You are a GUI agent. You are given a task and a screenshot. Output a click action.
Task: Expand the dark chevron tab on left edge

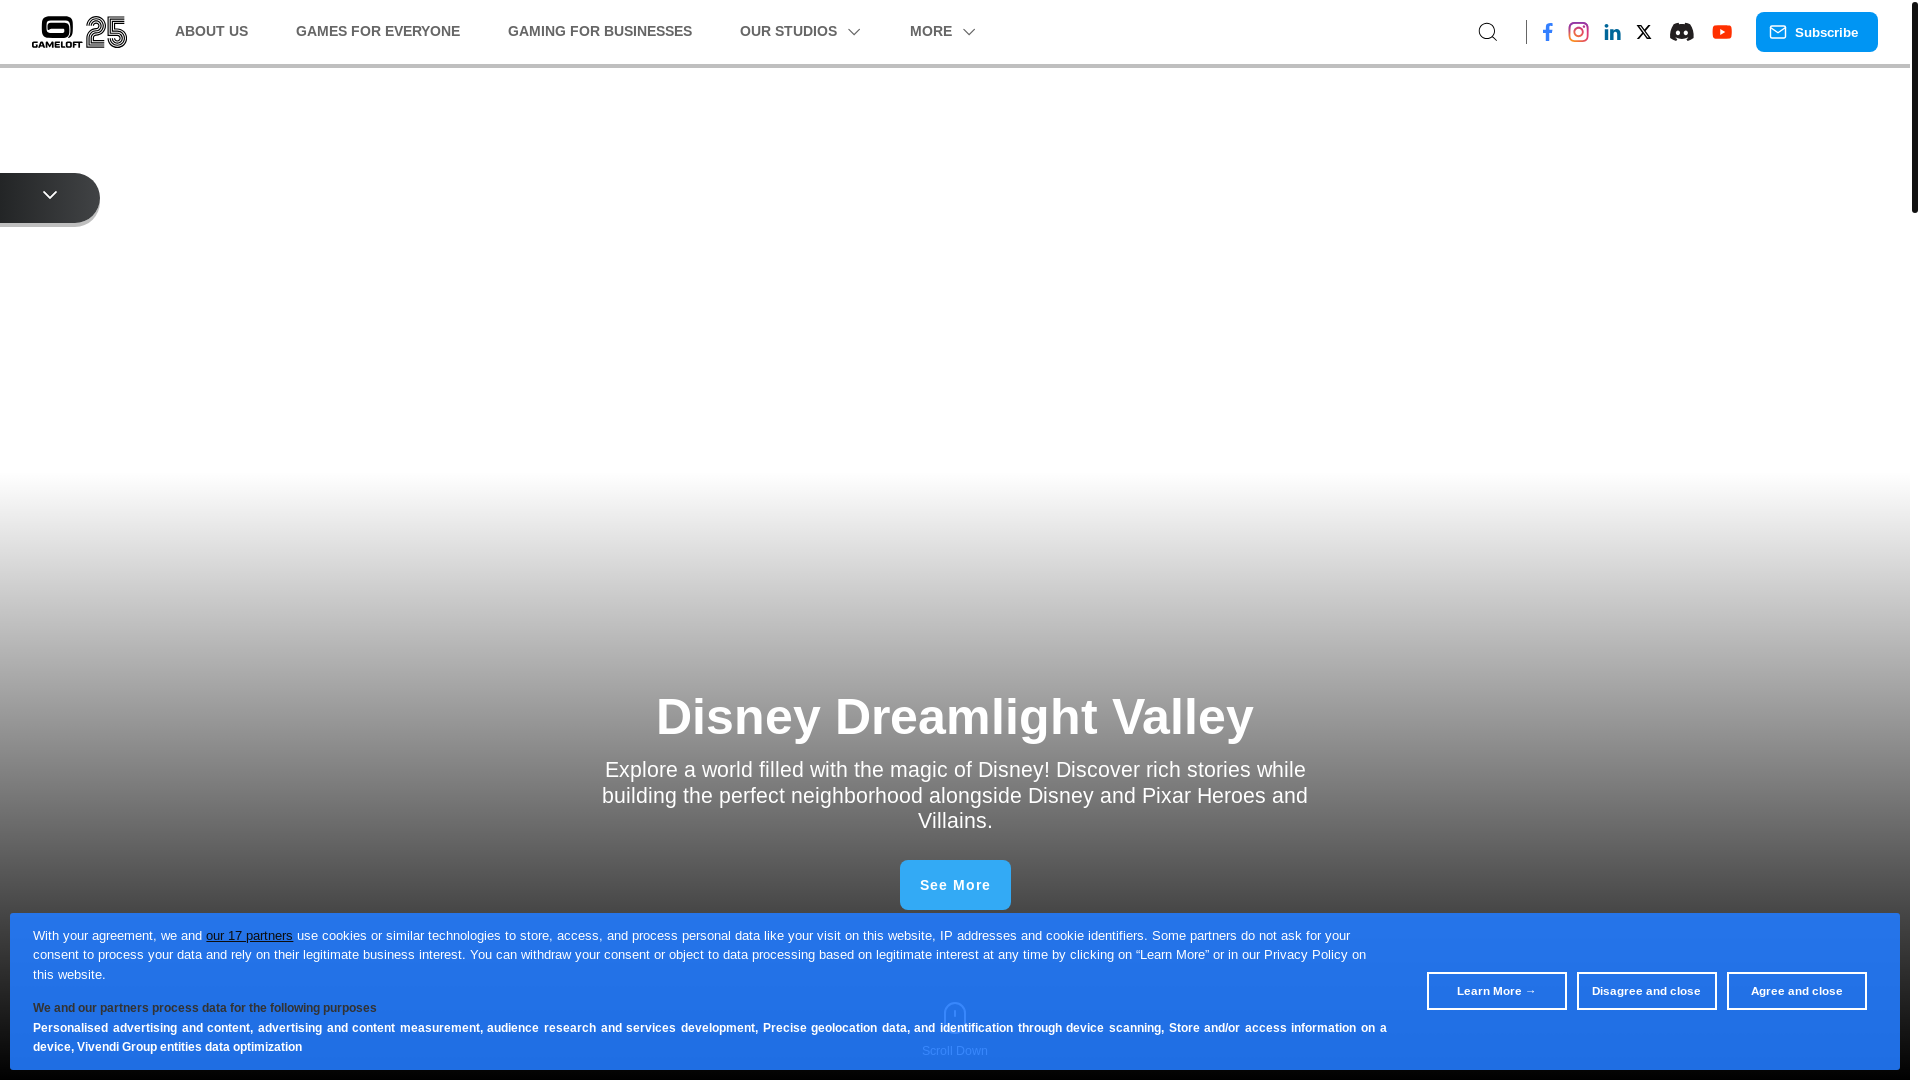49,197
